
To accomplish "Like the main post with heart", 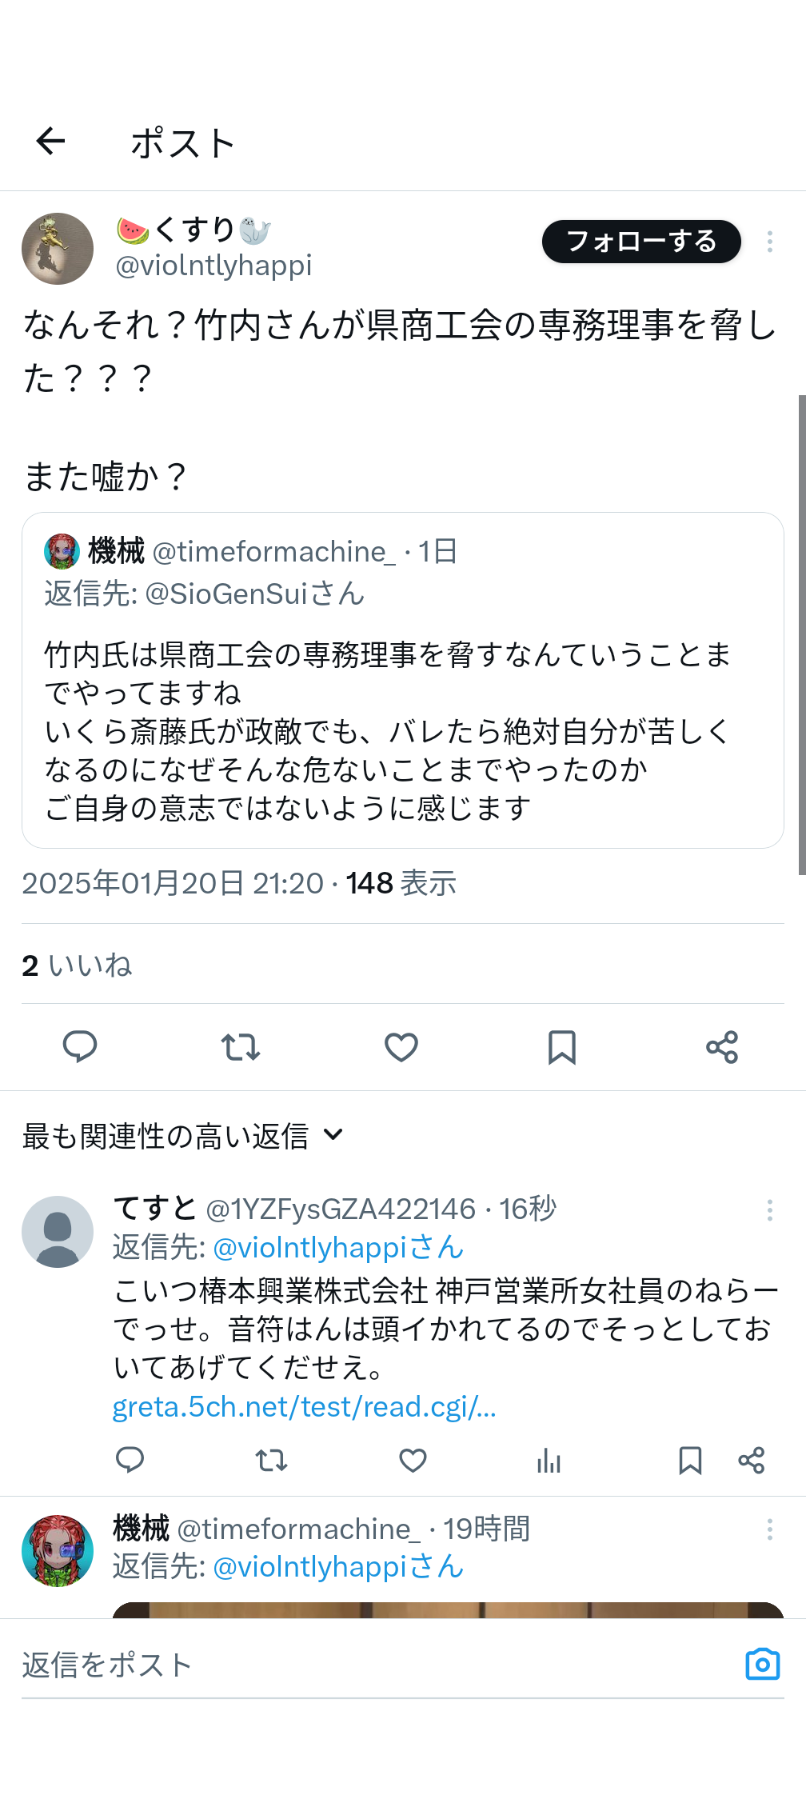I will coord(401,1047).
